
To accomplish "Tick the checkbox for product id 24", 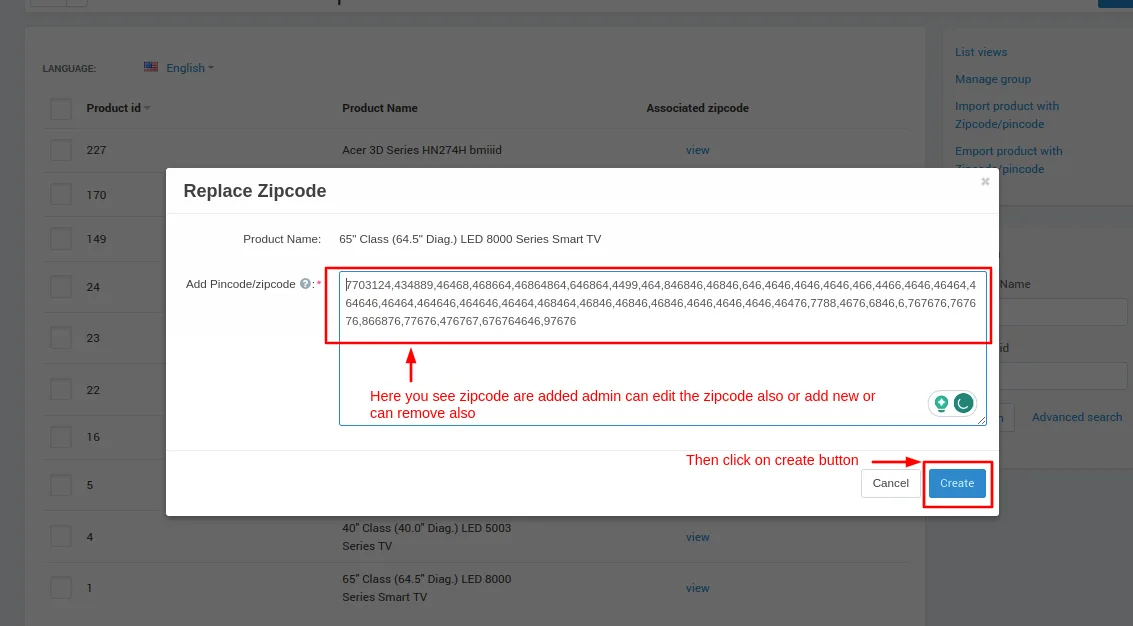I will pyautogui.click(x=61, y=287).
